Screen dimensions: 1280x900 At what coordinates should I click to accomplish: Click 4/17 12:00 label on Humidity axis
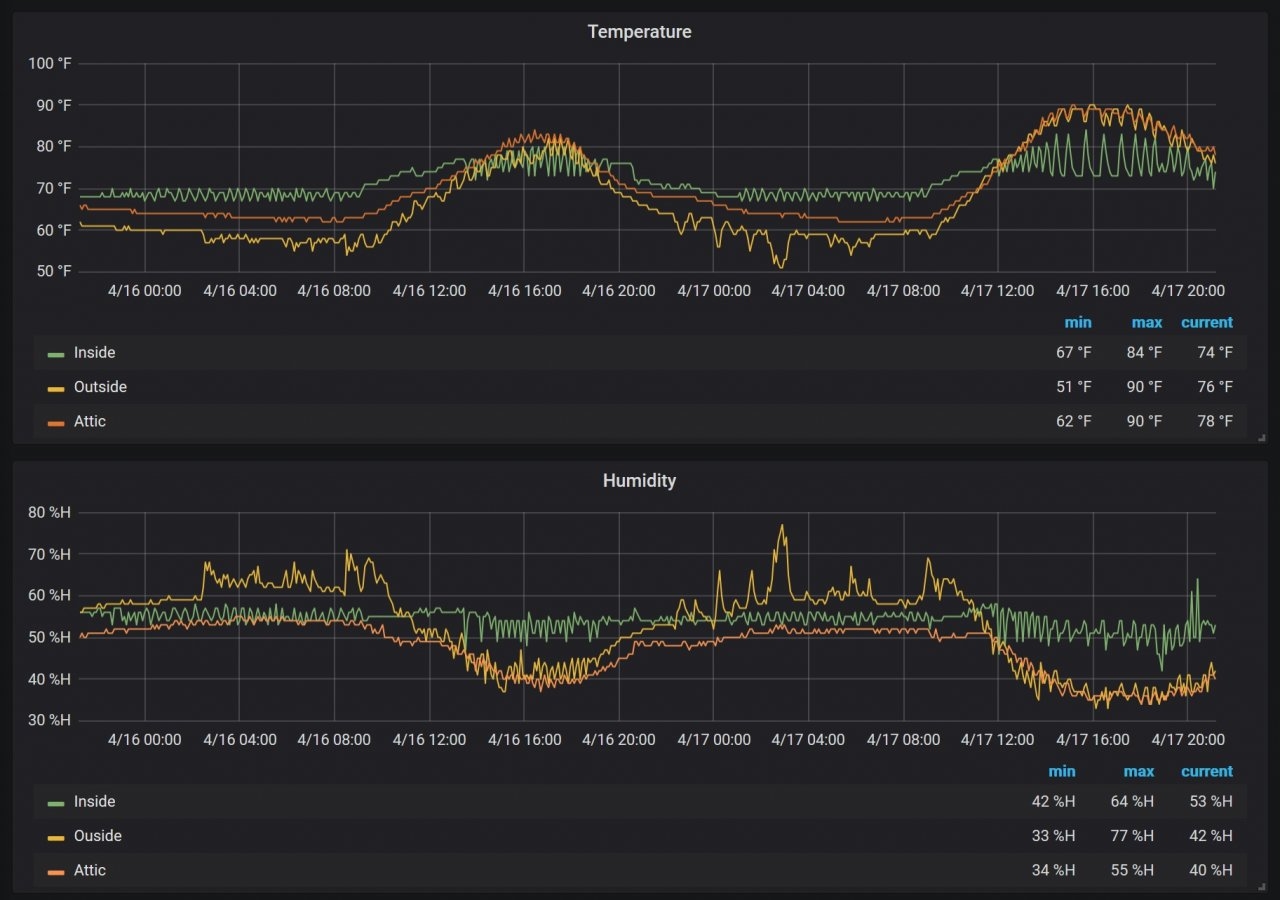tap(998, 740)
